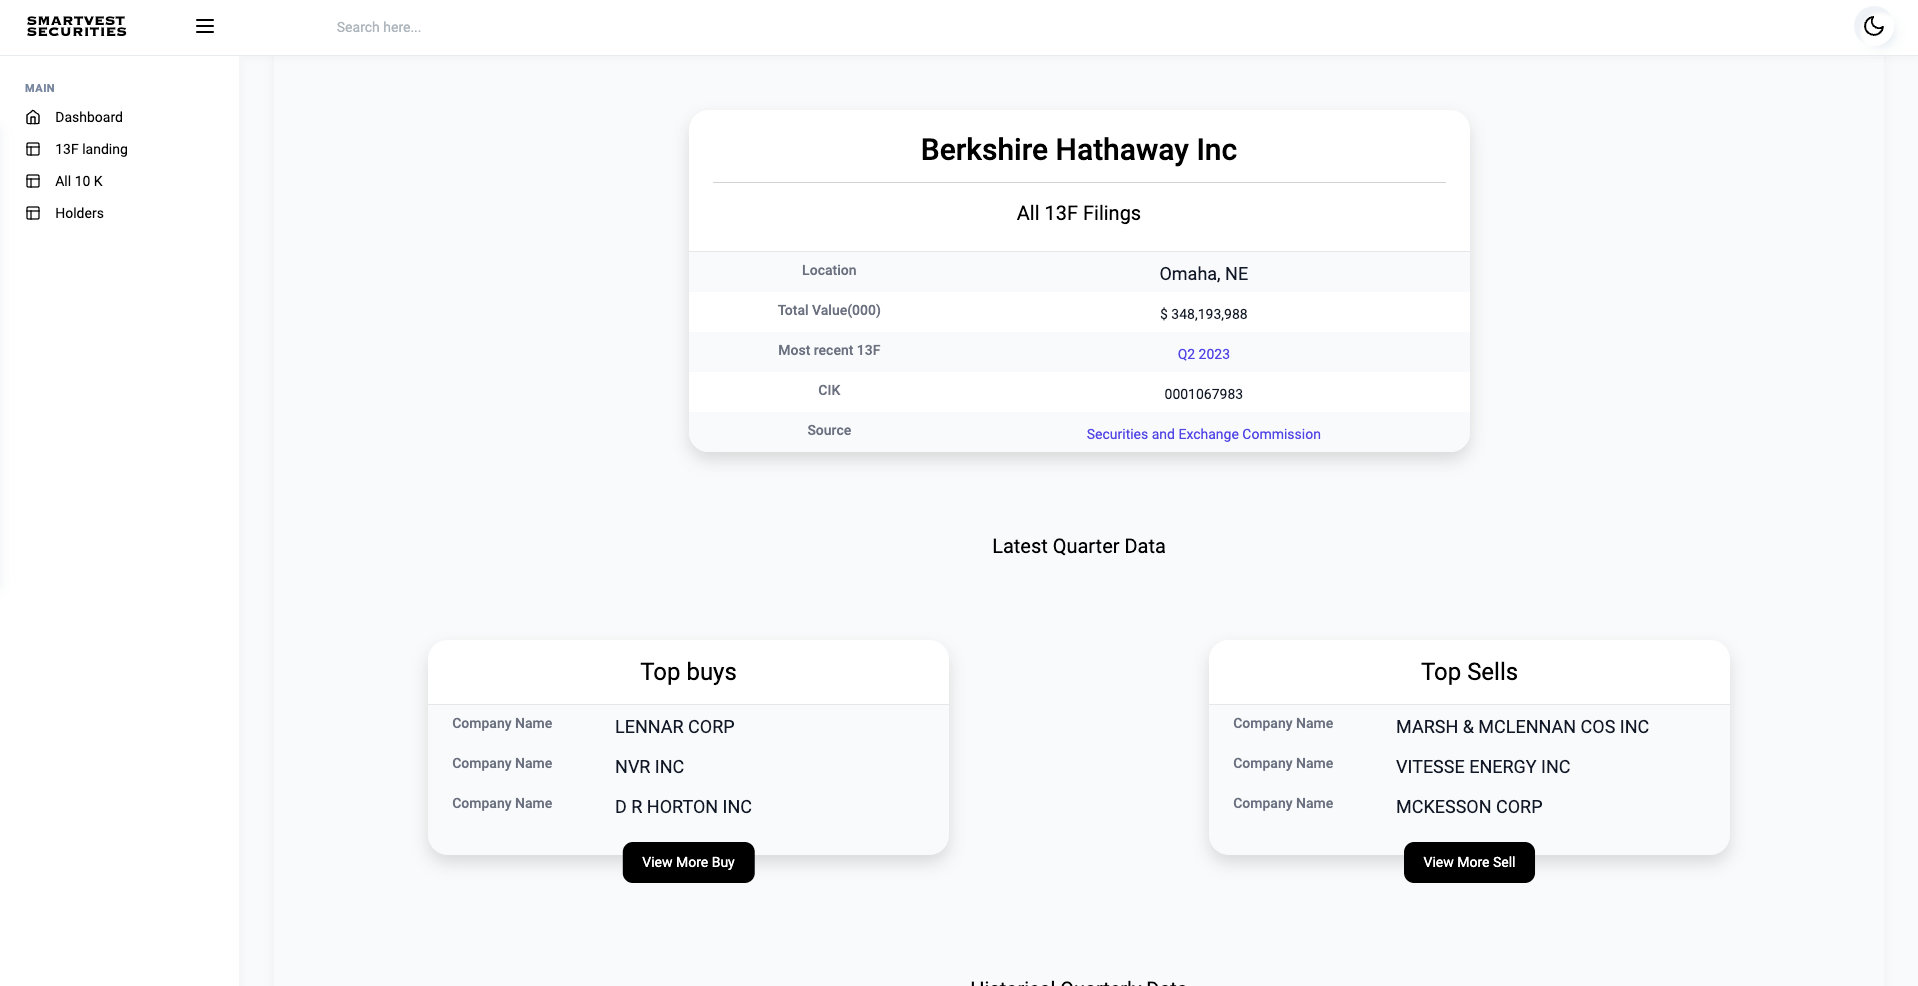Screen dimensions: 1918x986
Task: Click the Dashboard home icon
Action: [33, 117]
